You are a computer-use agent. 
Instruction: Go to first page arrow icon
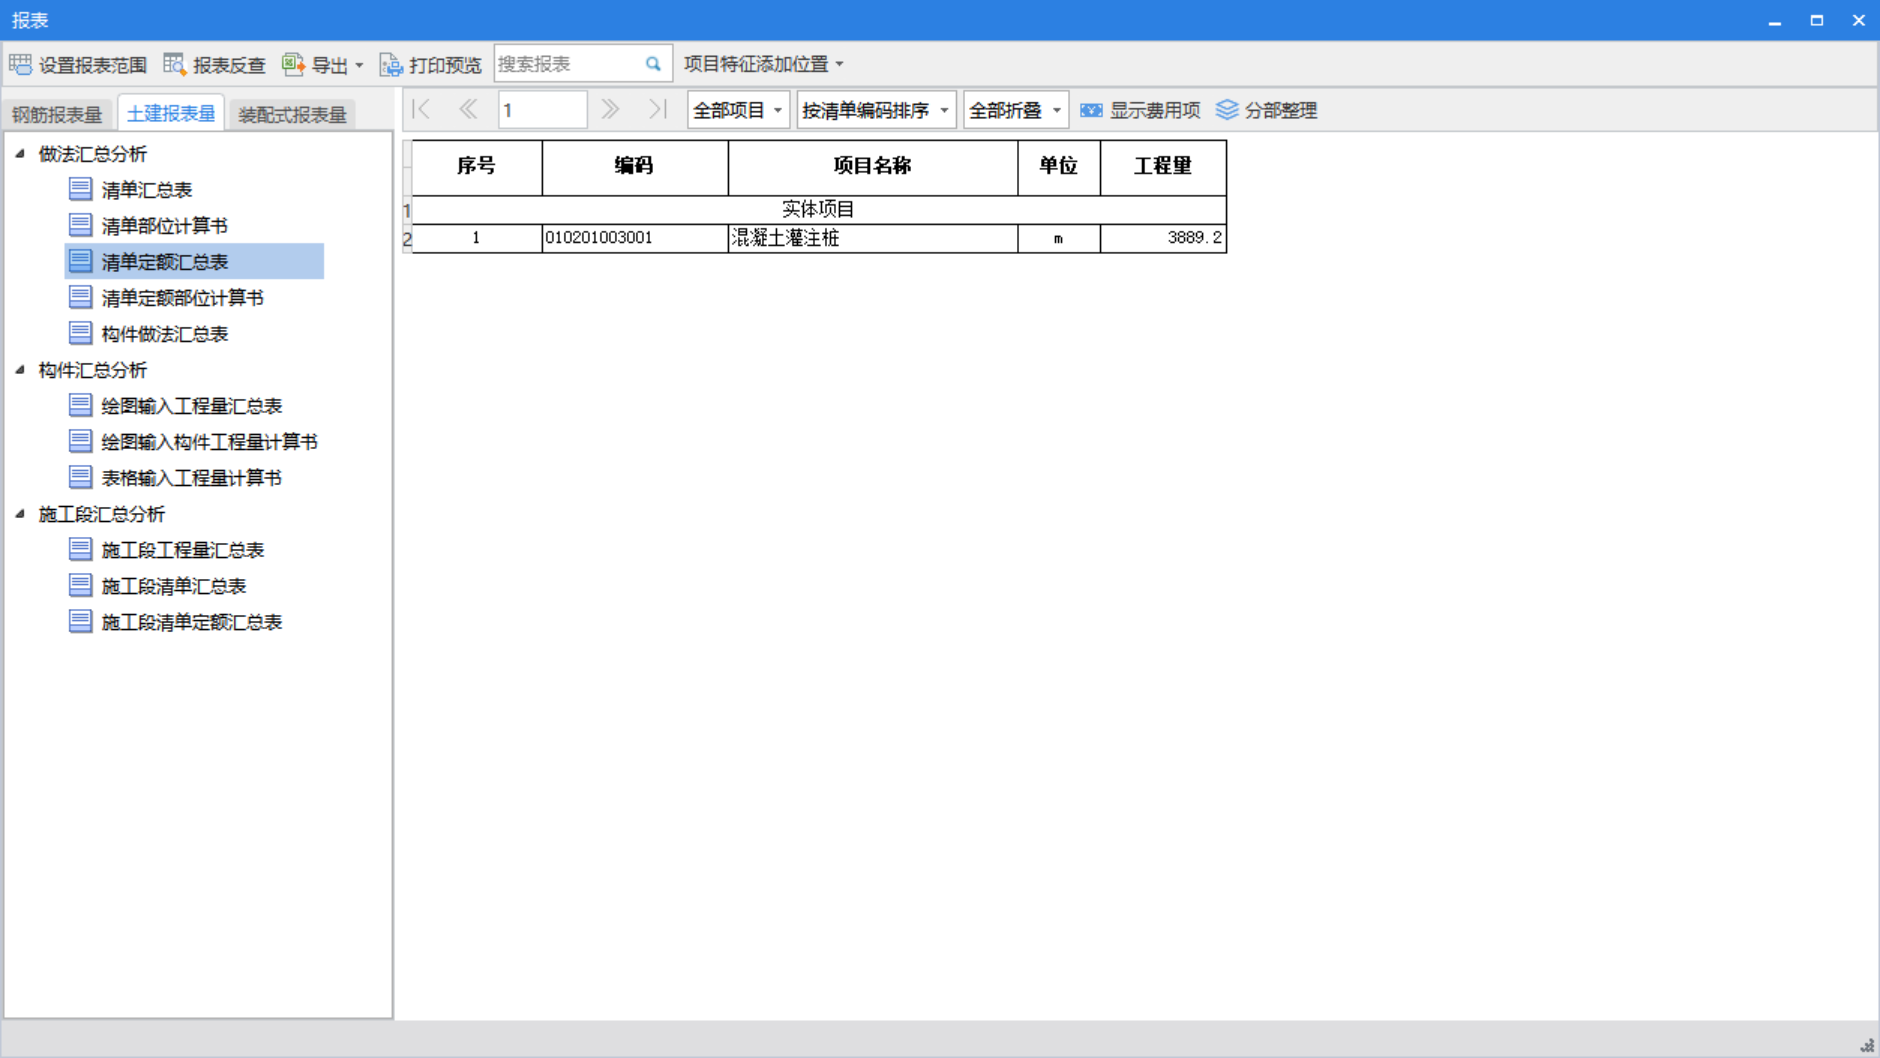[x=421, y=109]
